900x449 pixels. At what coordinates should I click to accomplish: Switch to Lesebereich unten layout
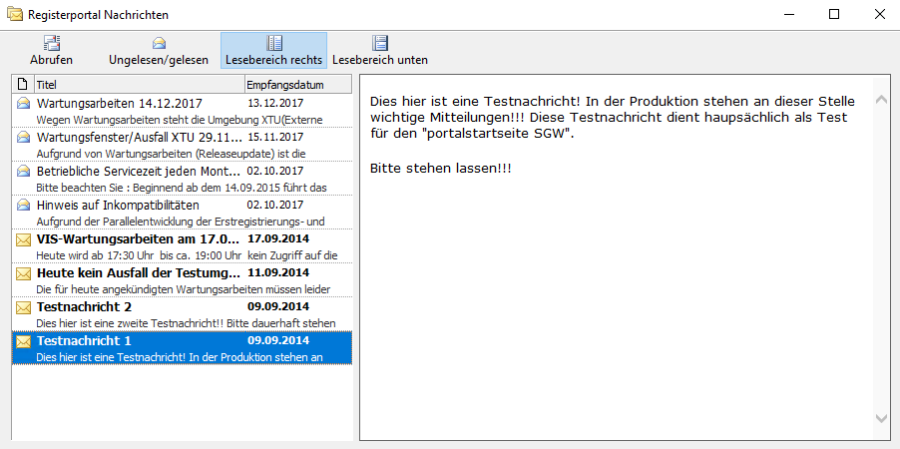pos(380,49)
